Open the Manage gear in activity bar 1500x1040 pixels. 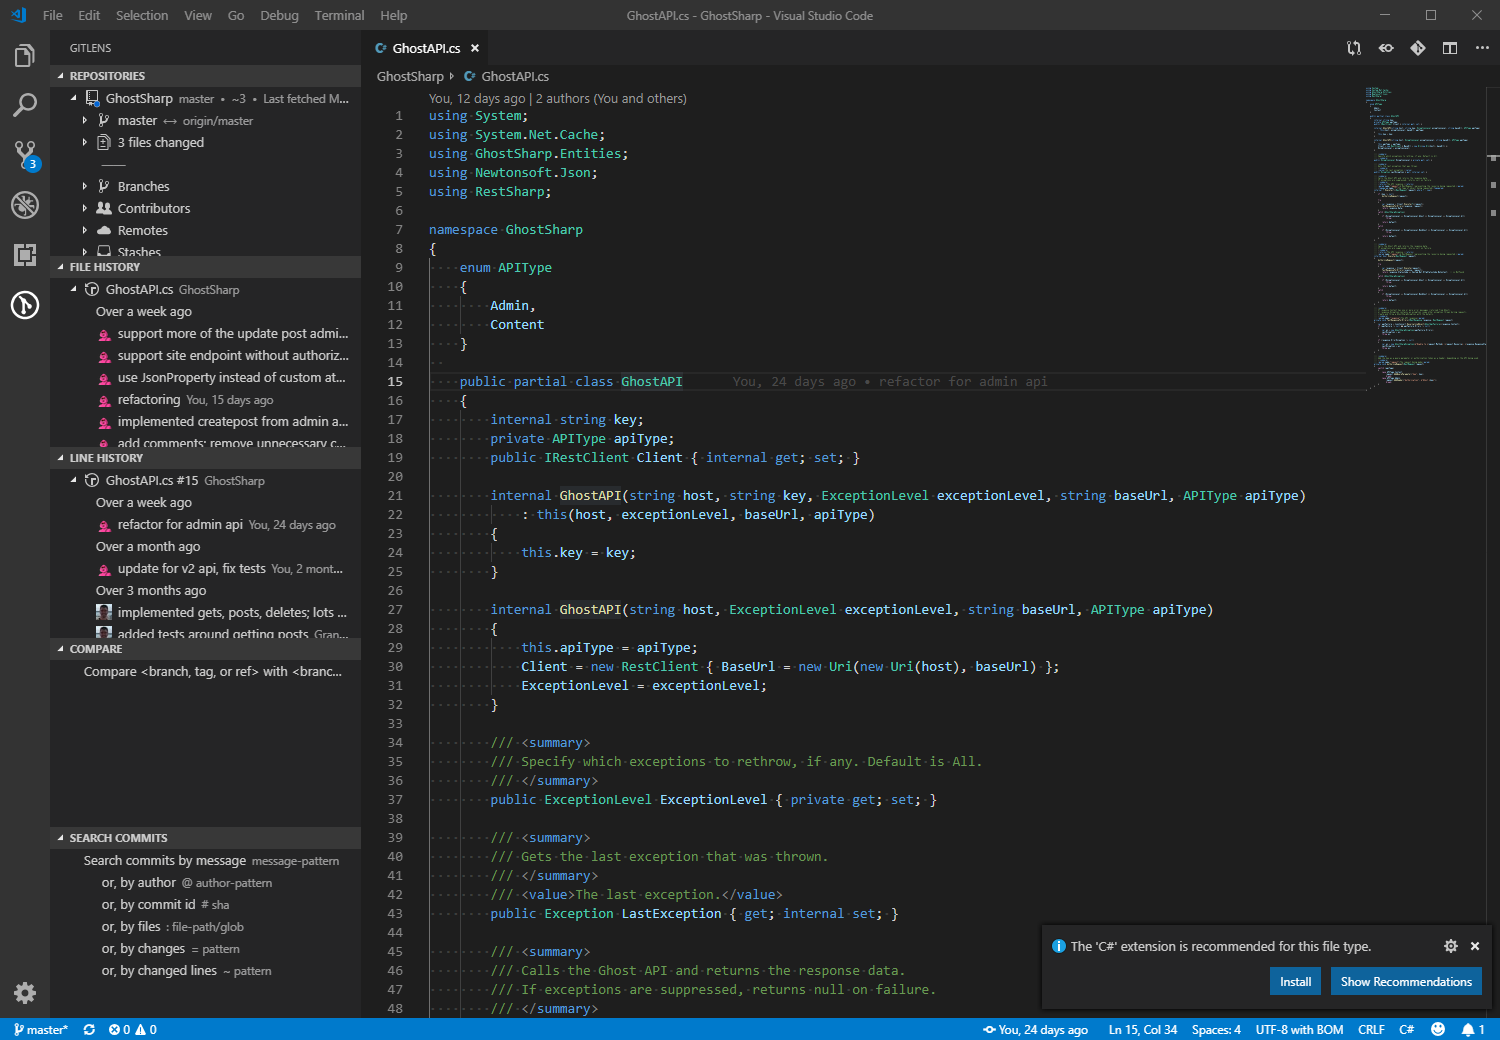[25, 993]
